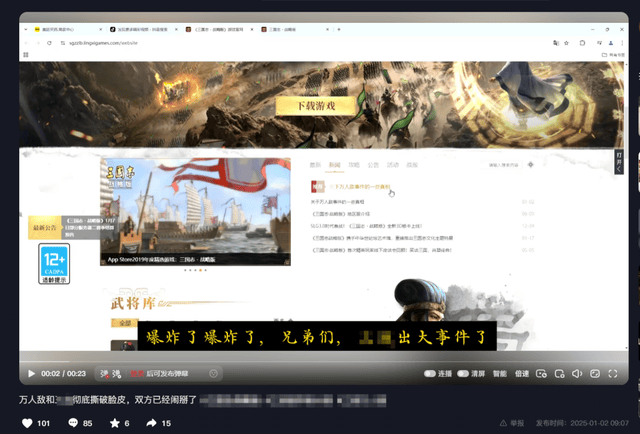The image size is (640, 434).
Task: Open the highlighted gold headline news link
Action: [x=360, y=187]
